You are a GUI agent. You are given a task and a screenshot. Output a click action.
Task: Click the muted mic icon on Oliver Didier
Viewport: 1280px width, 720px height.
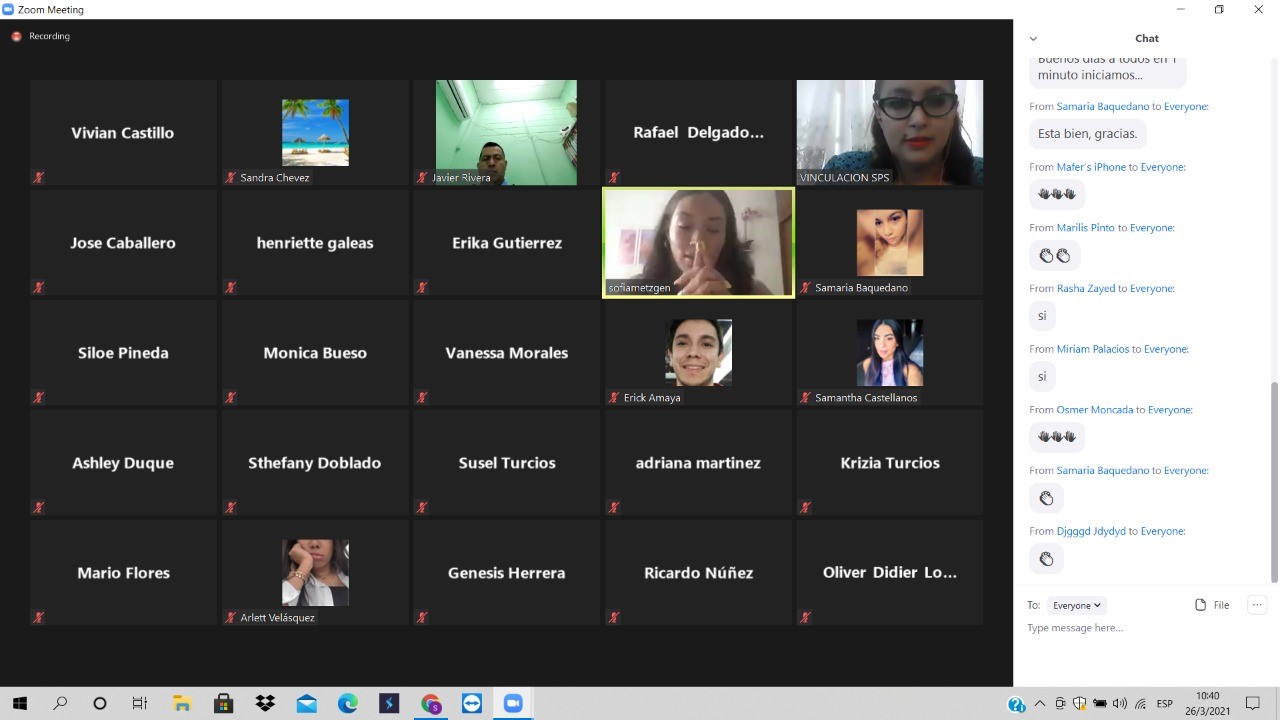(806, 618)
